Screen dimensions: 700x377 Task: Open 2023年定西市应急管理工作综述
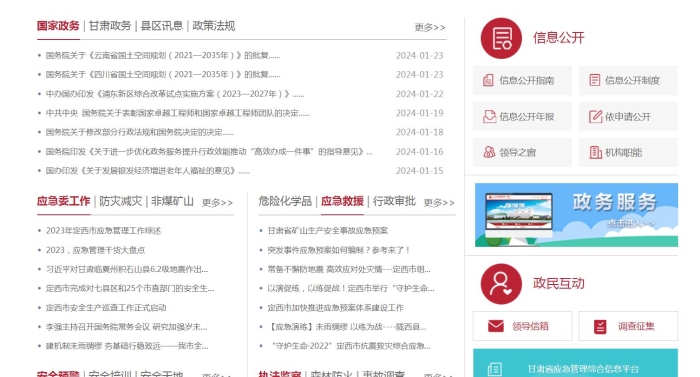(103, 230)
